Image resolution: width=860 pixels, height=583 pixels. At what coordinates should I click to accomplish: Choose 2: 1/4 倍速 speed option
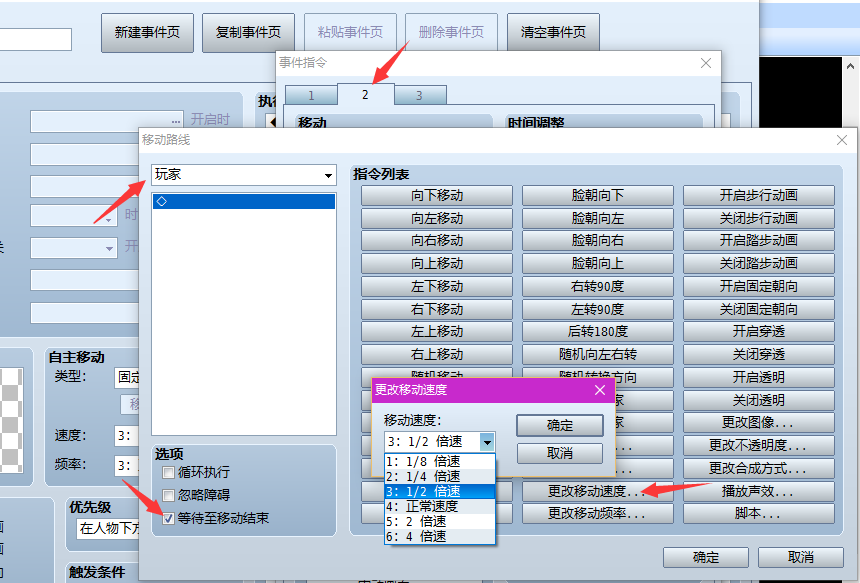[x=440, y=476]
